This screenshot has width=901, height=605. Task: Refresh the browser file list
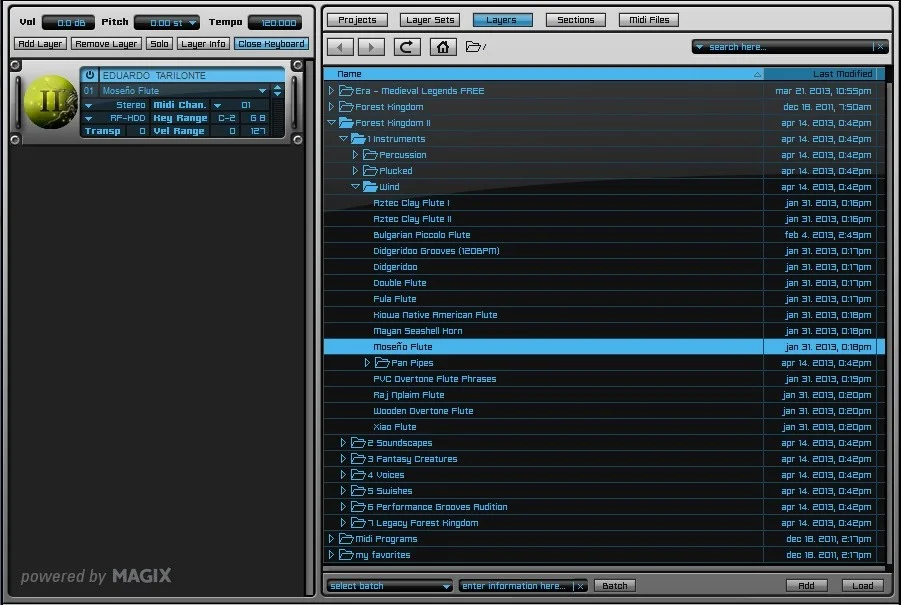point(407,47)
